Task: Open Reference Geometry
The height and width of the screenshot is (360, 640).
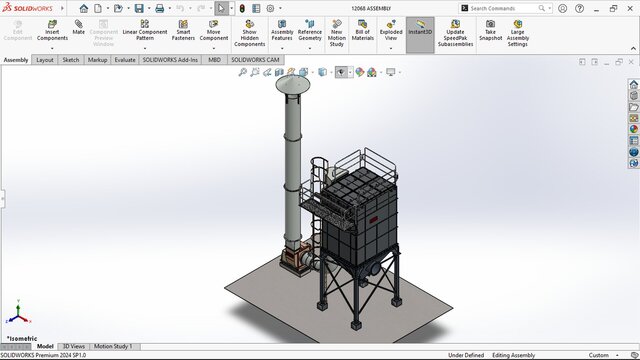Action: pyautogui.click(x=310, y=30)
